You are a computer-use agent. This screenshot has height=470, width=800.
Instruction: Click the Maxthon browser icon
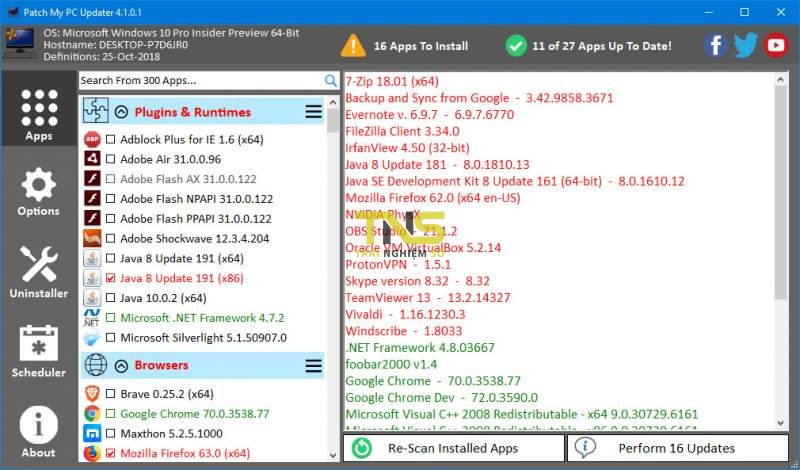(x=92, y=434)
